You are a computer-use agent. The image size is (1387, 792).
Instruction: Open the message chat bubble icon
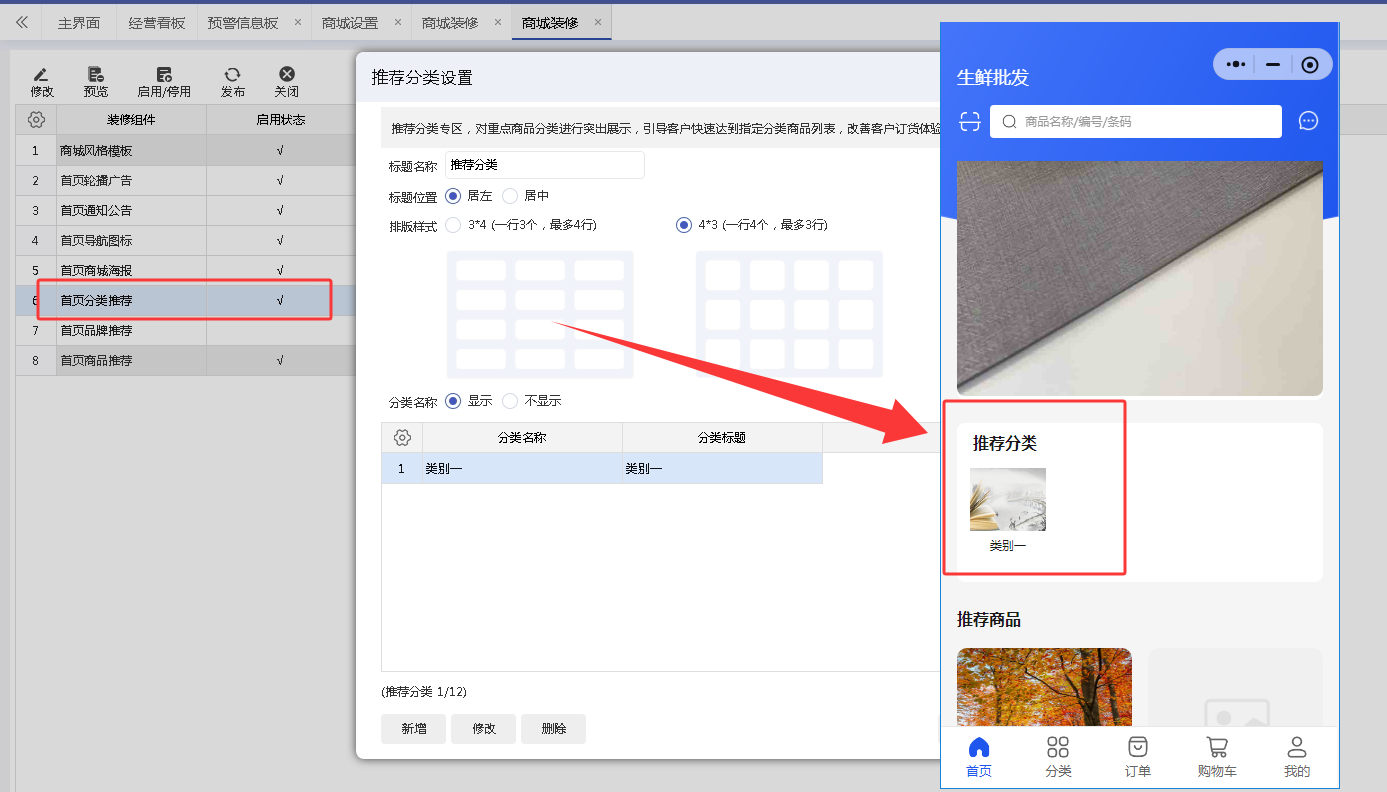pos(1308,121)
